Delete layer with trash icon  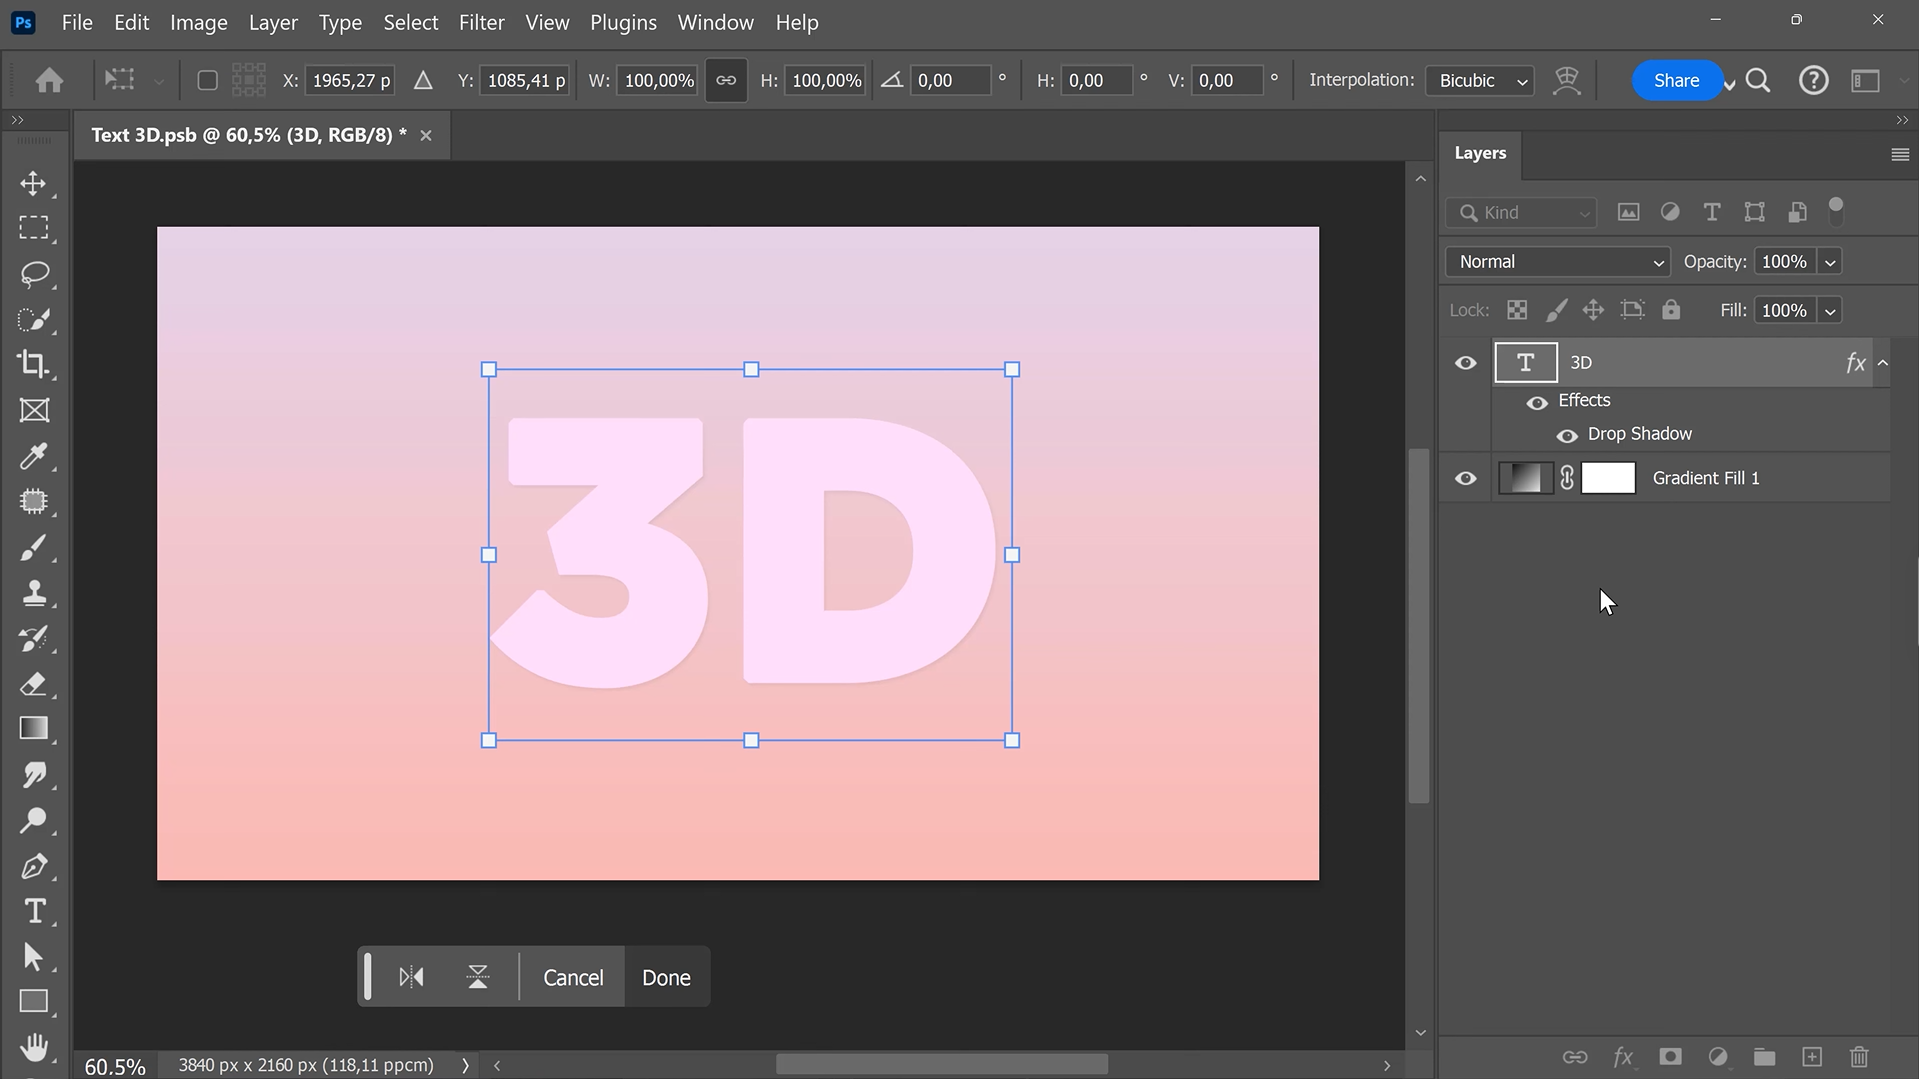pos(1859,1057)
